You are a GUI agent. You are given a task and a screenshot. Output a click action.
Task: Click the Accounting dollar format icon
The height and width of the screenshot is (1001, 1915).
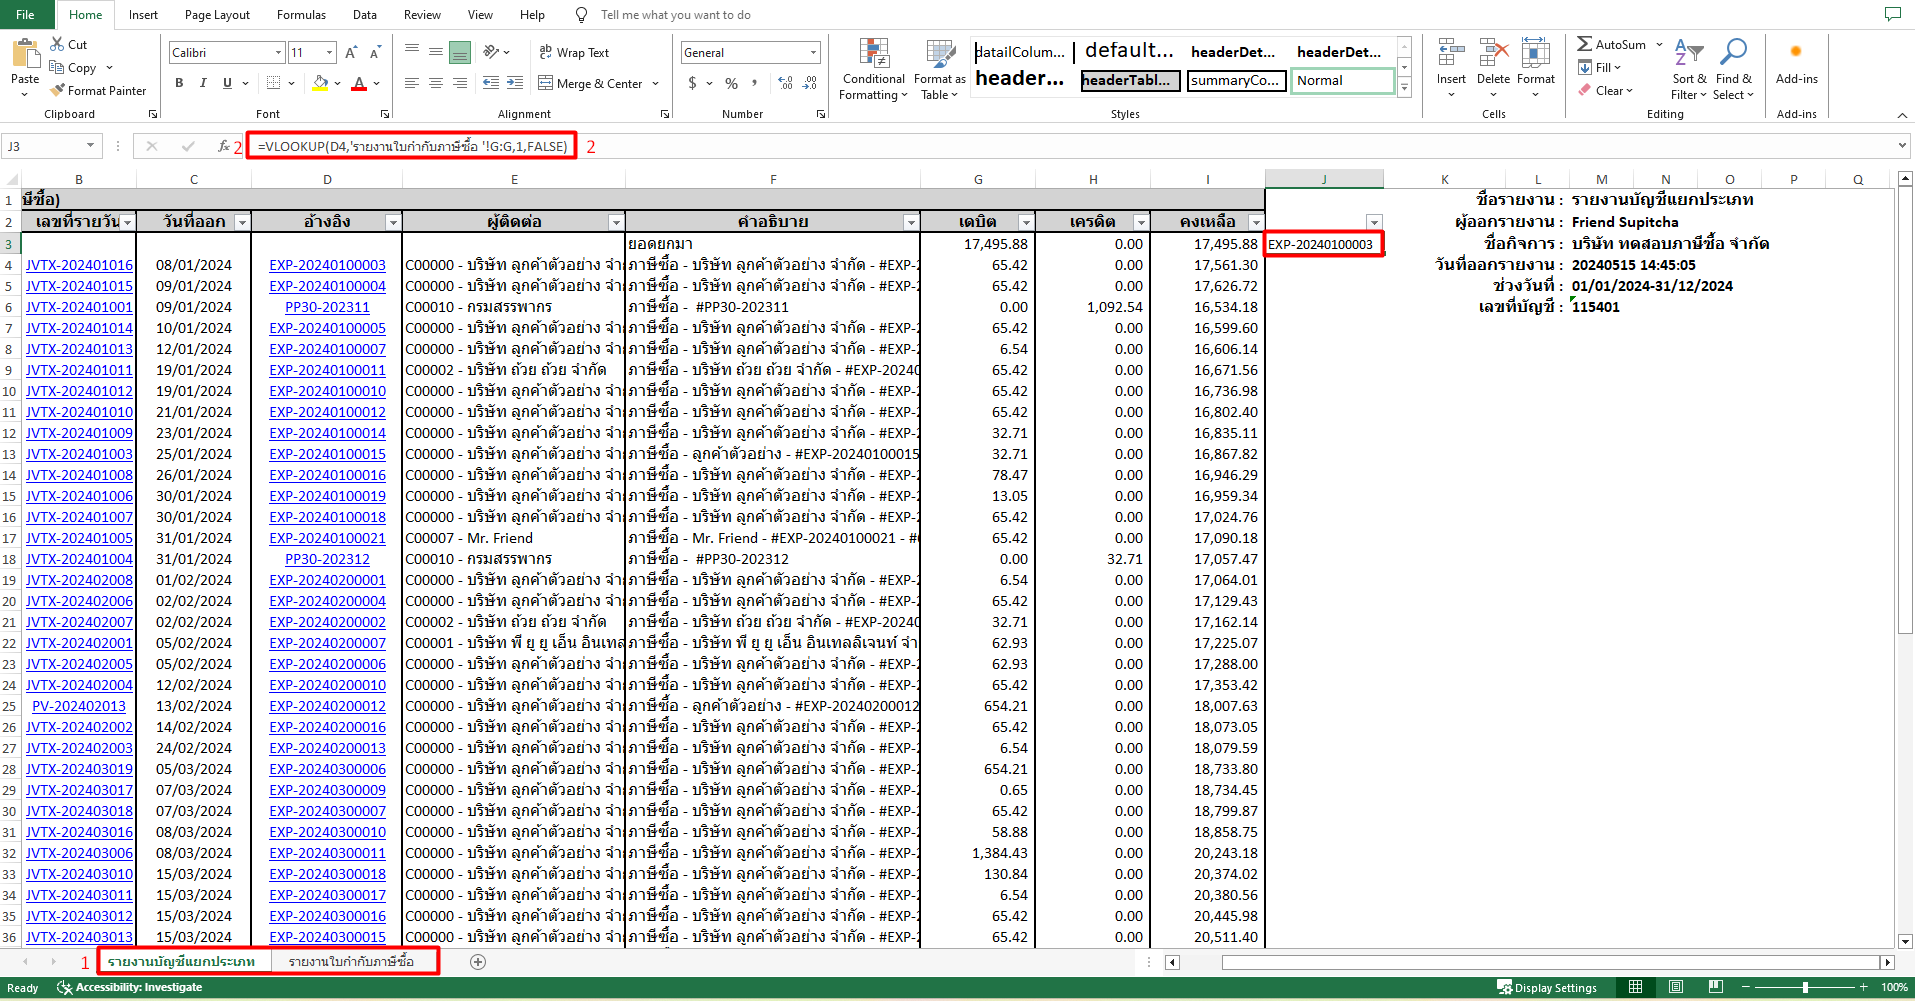692,83
